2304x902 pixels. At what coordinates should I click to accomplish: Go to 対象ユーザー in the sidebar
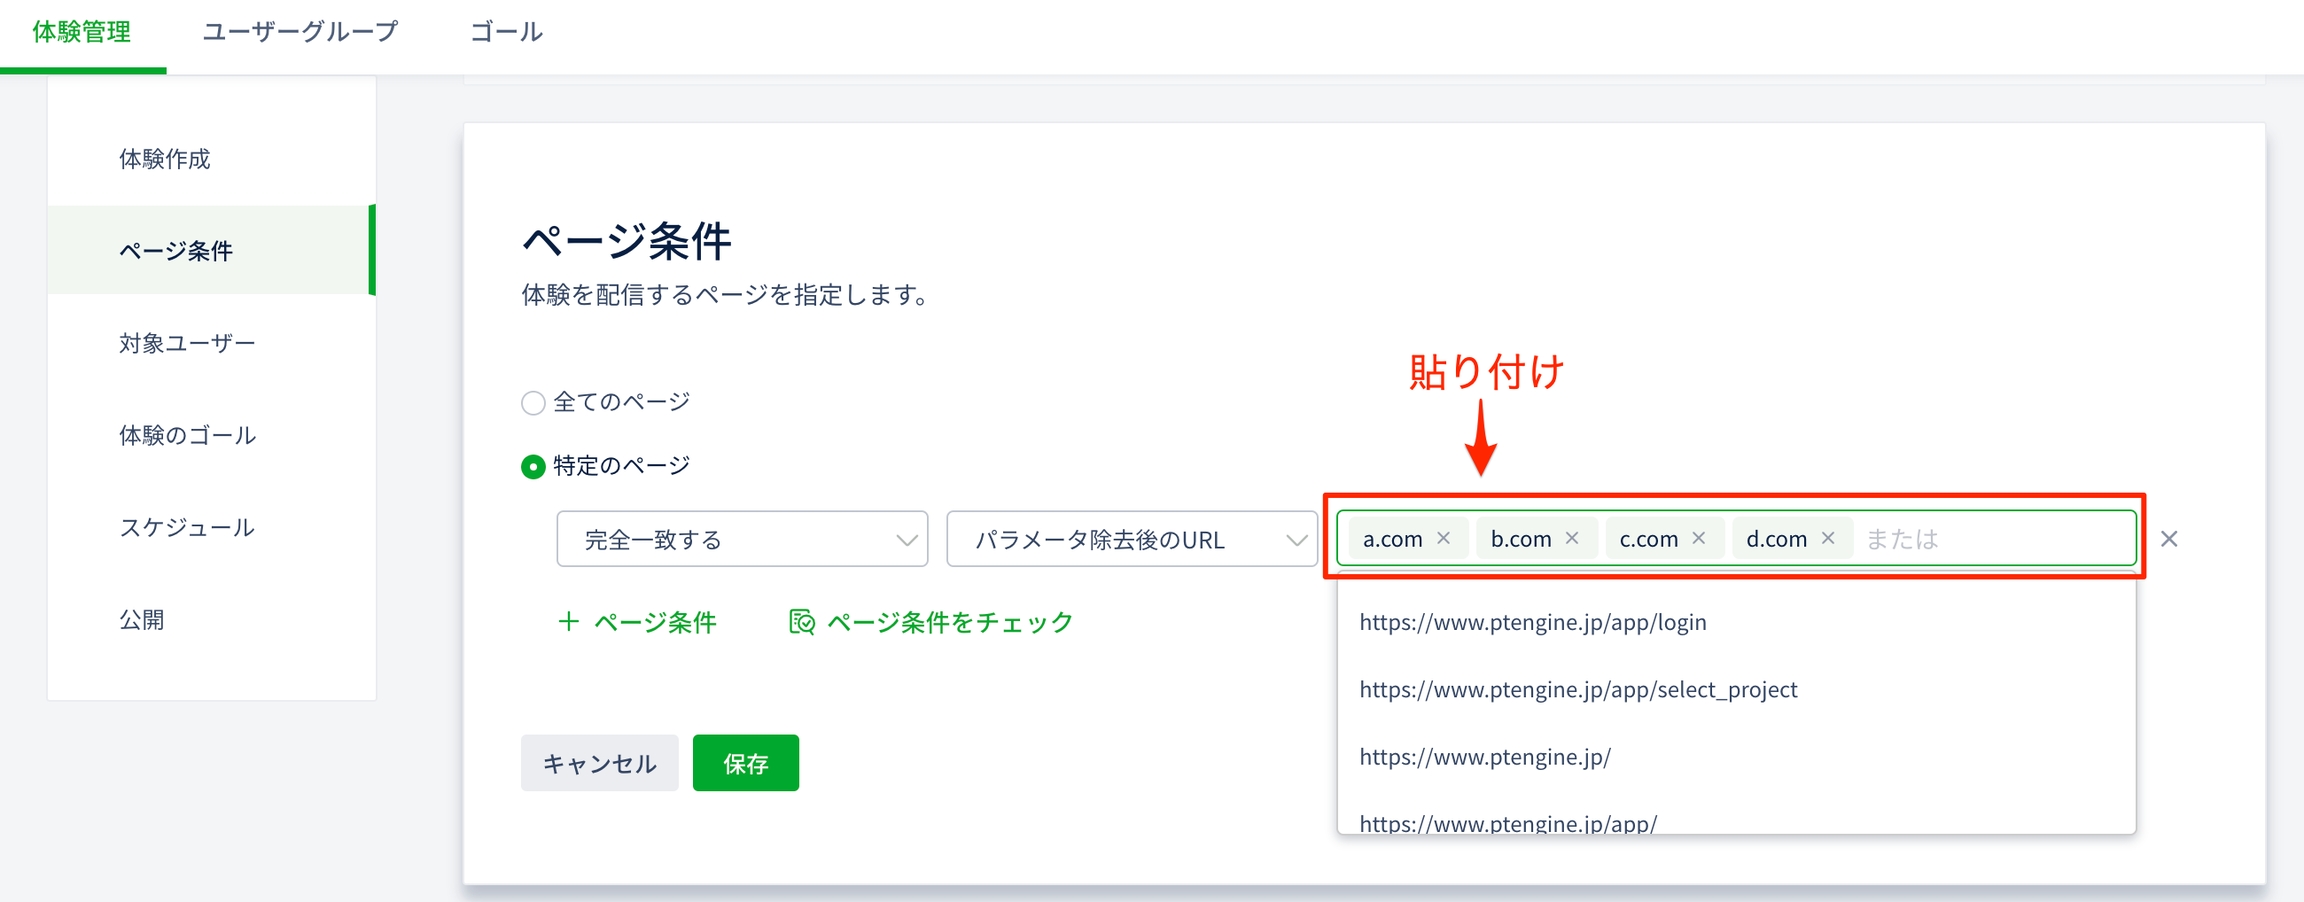(x=187, y=343)
